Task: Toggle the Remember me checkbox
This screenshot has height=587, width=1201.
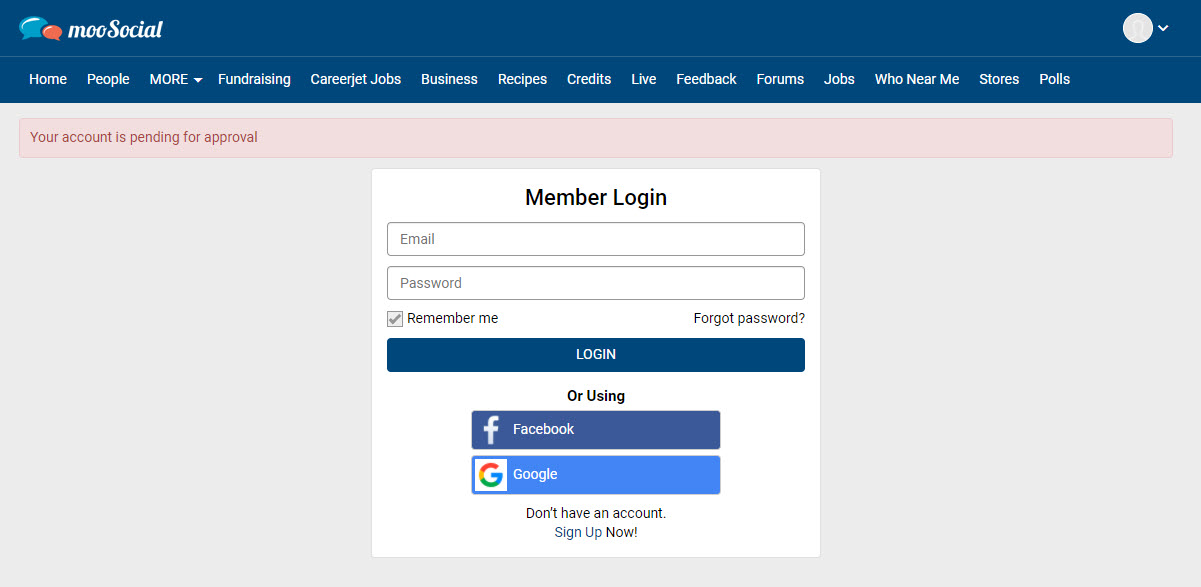Action: (395, 319)
